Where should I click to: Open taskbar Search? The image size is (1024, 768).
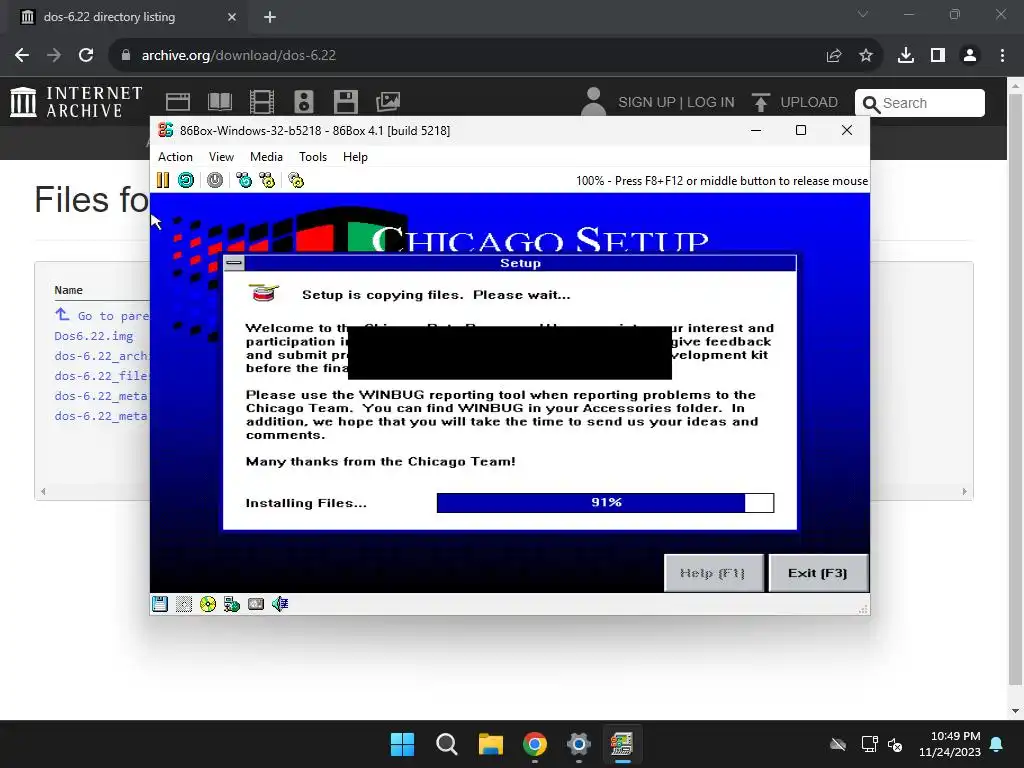(x=447, y=744)
